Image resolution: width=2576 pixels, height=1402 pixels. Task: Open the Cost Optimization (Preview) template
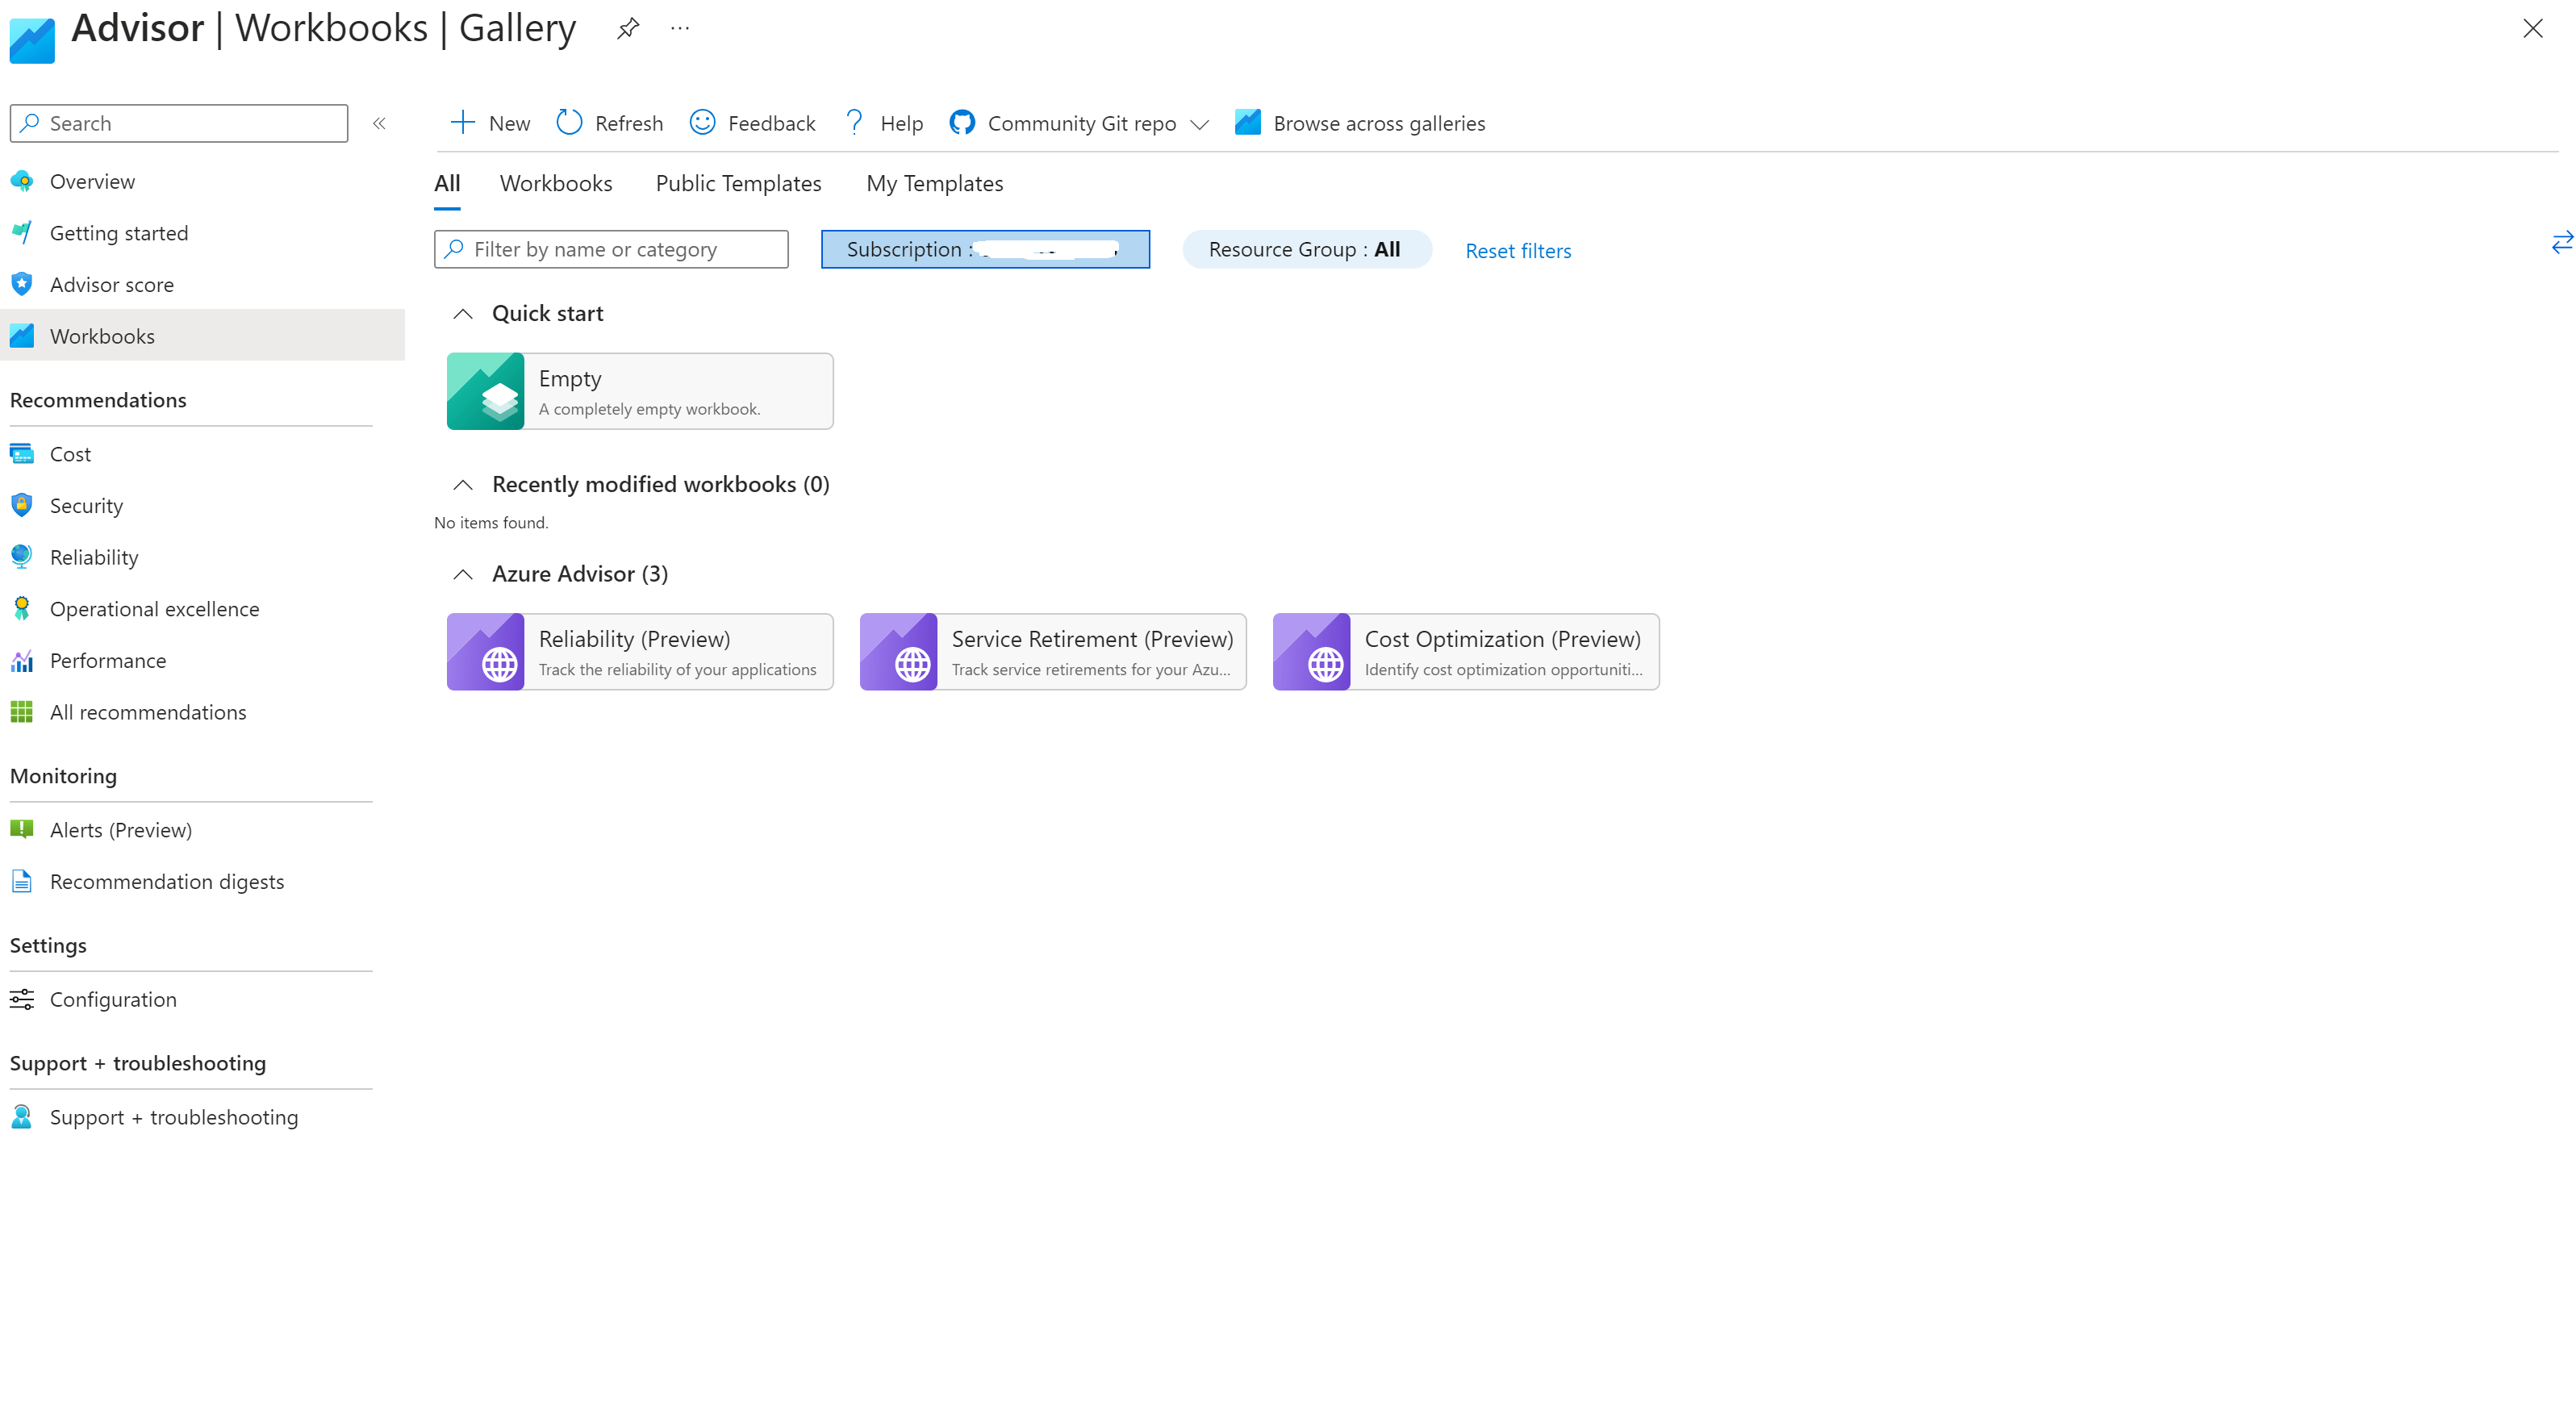[1465, 652]
